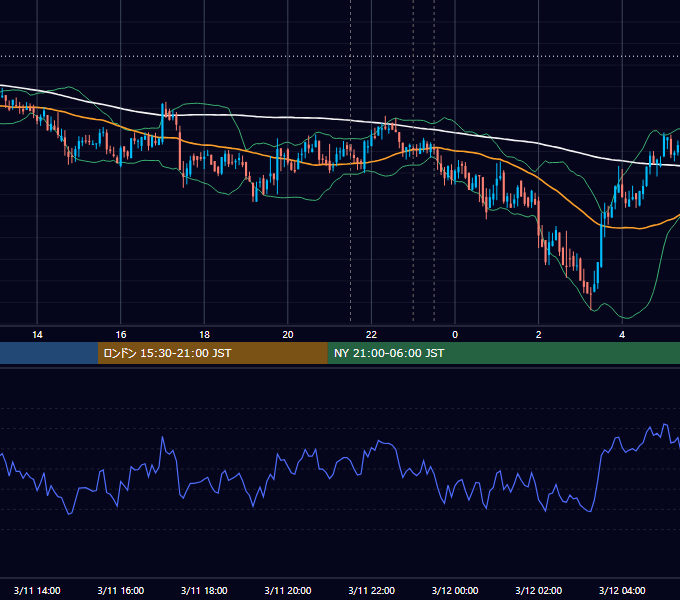Viewport: 680px width, 600px height.
Task: Click the 2 hour label on the price chart axis
Action: click(x=538, y=335)
